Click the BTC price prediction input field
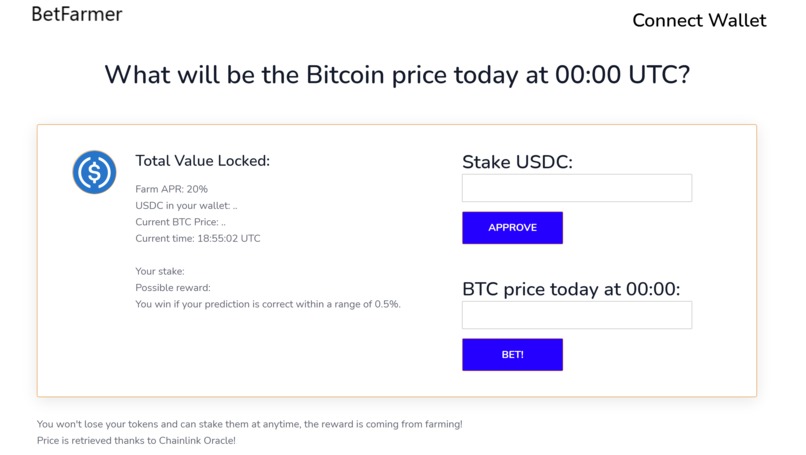 (x=576, y=315)
